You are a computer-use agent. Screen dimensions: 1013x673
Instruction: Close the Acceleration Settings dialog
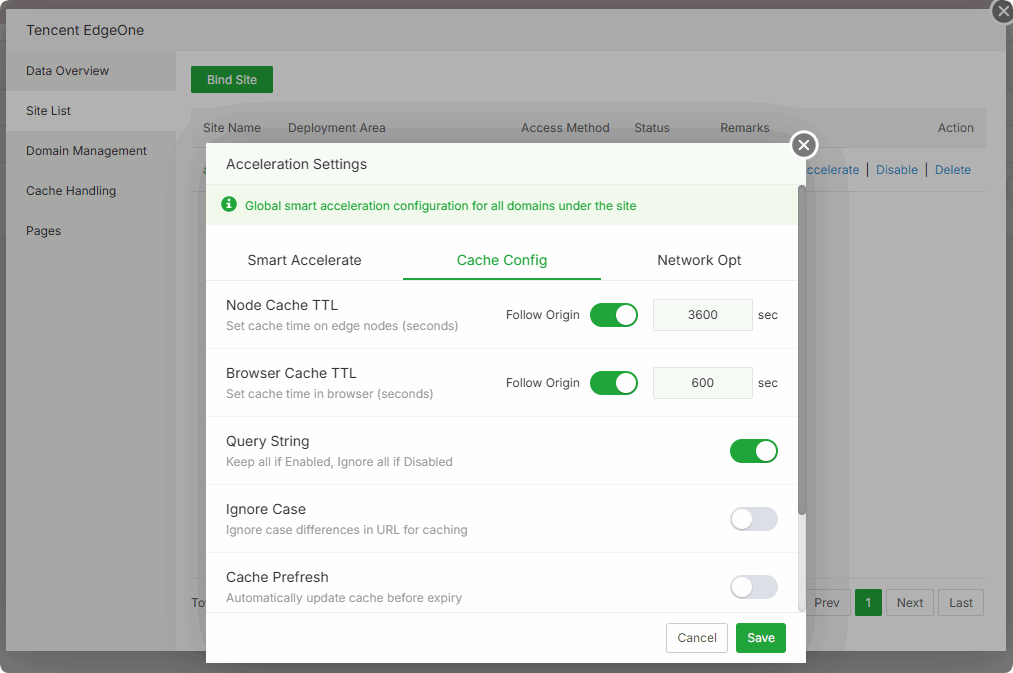pos(804,146)
